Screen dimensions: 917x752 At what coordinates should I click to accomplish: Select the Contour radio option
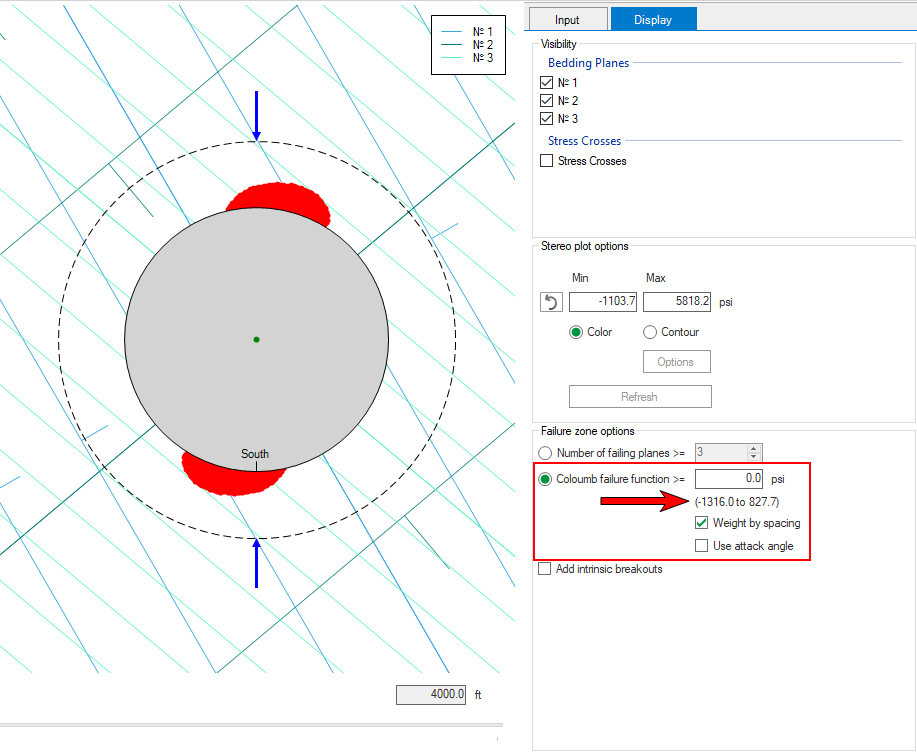point(650,332)
